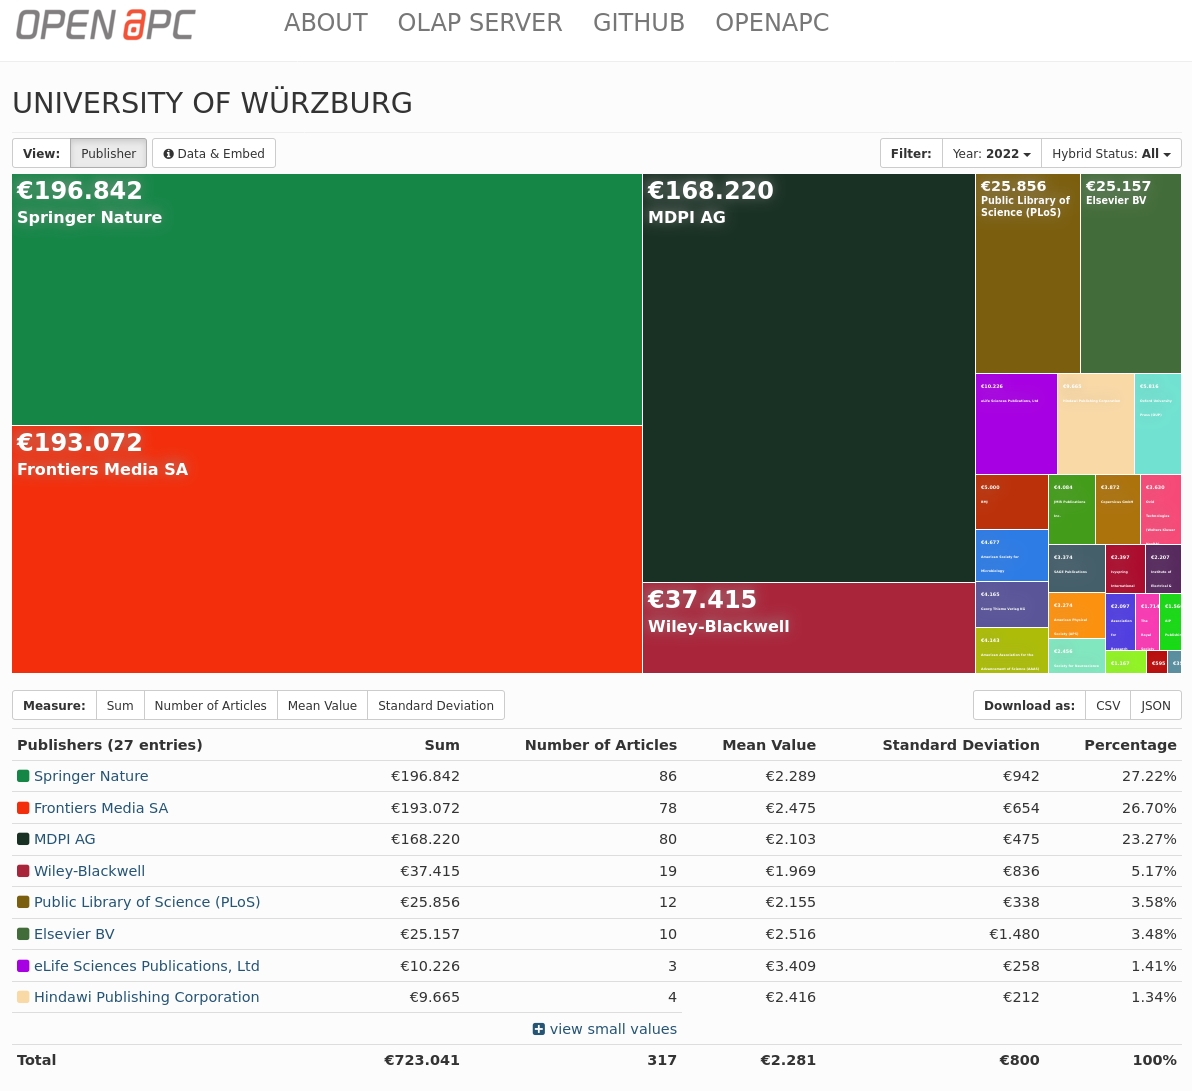Open MDPI AG link in table

click(65, 839)
